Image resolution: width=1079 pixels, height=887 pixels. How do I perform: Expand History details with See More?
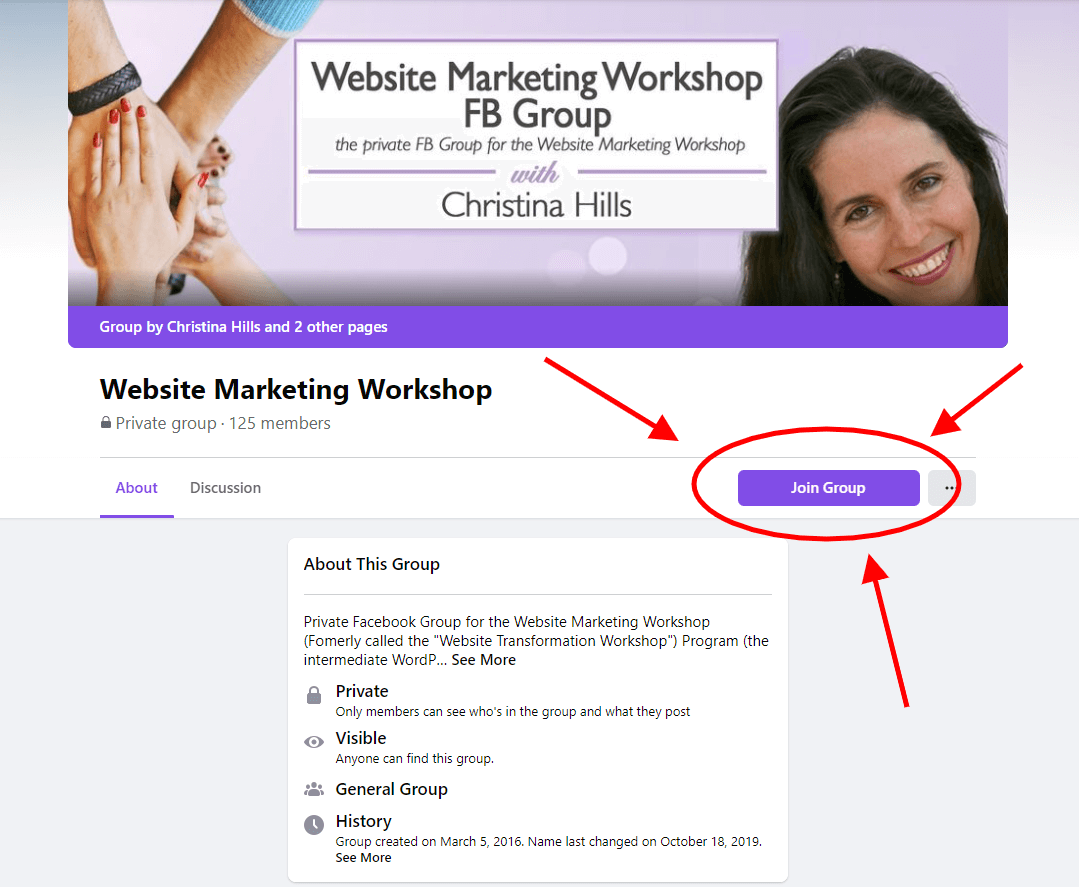coord(363,858)
